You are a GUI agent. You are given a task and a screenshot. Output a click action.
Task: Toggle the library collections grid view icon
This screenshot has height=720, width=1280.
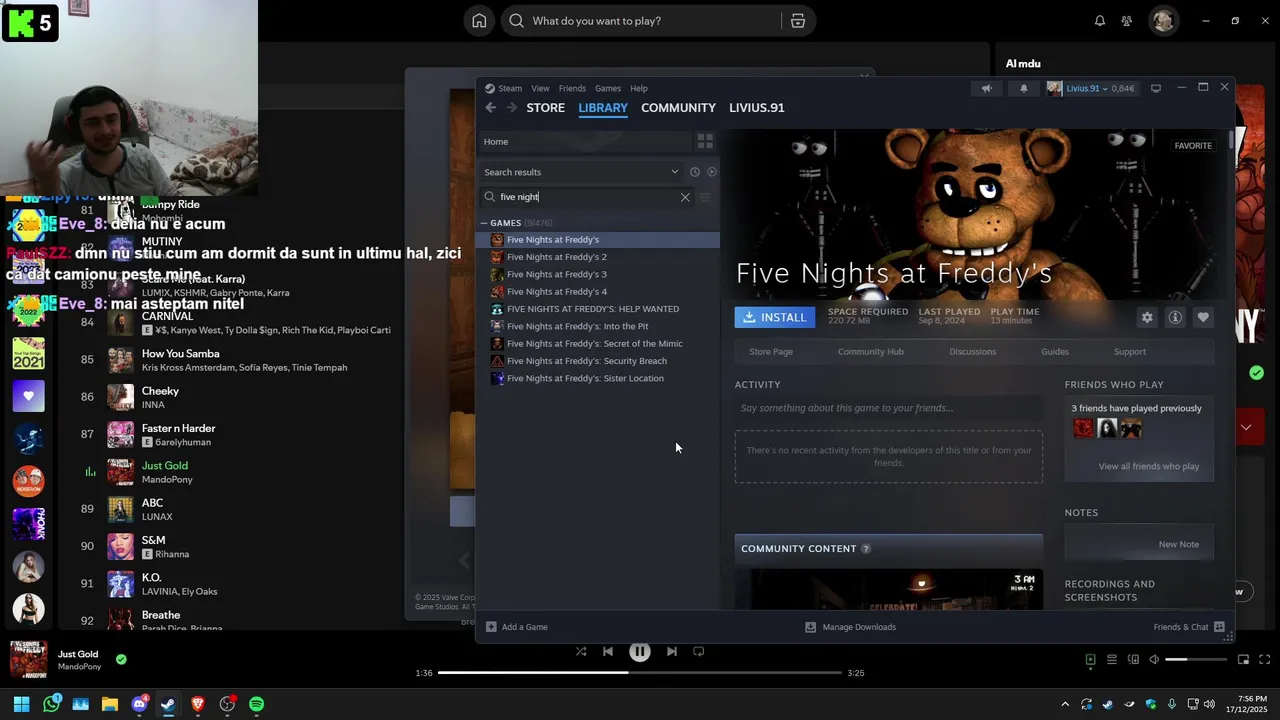coord(705,141)
